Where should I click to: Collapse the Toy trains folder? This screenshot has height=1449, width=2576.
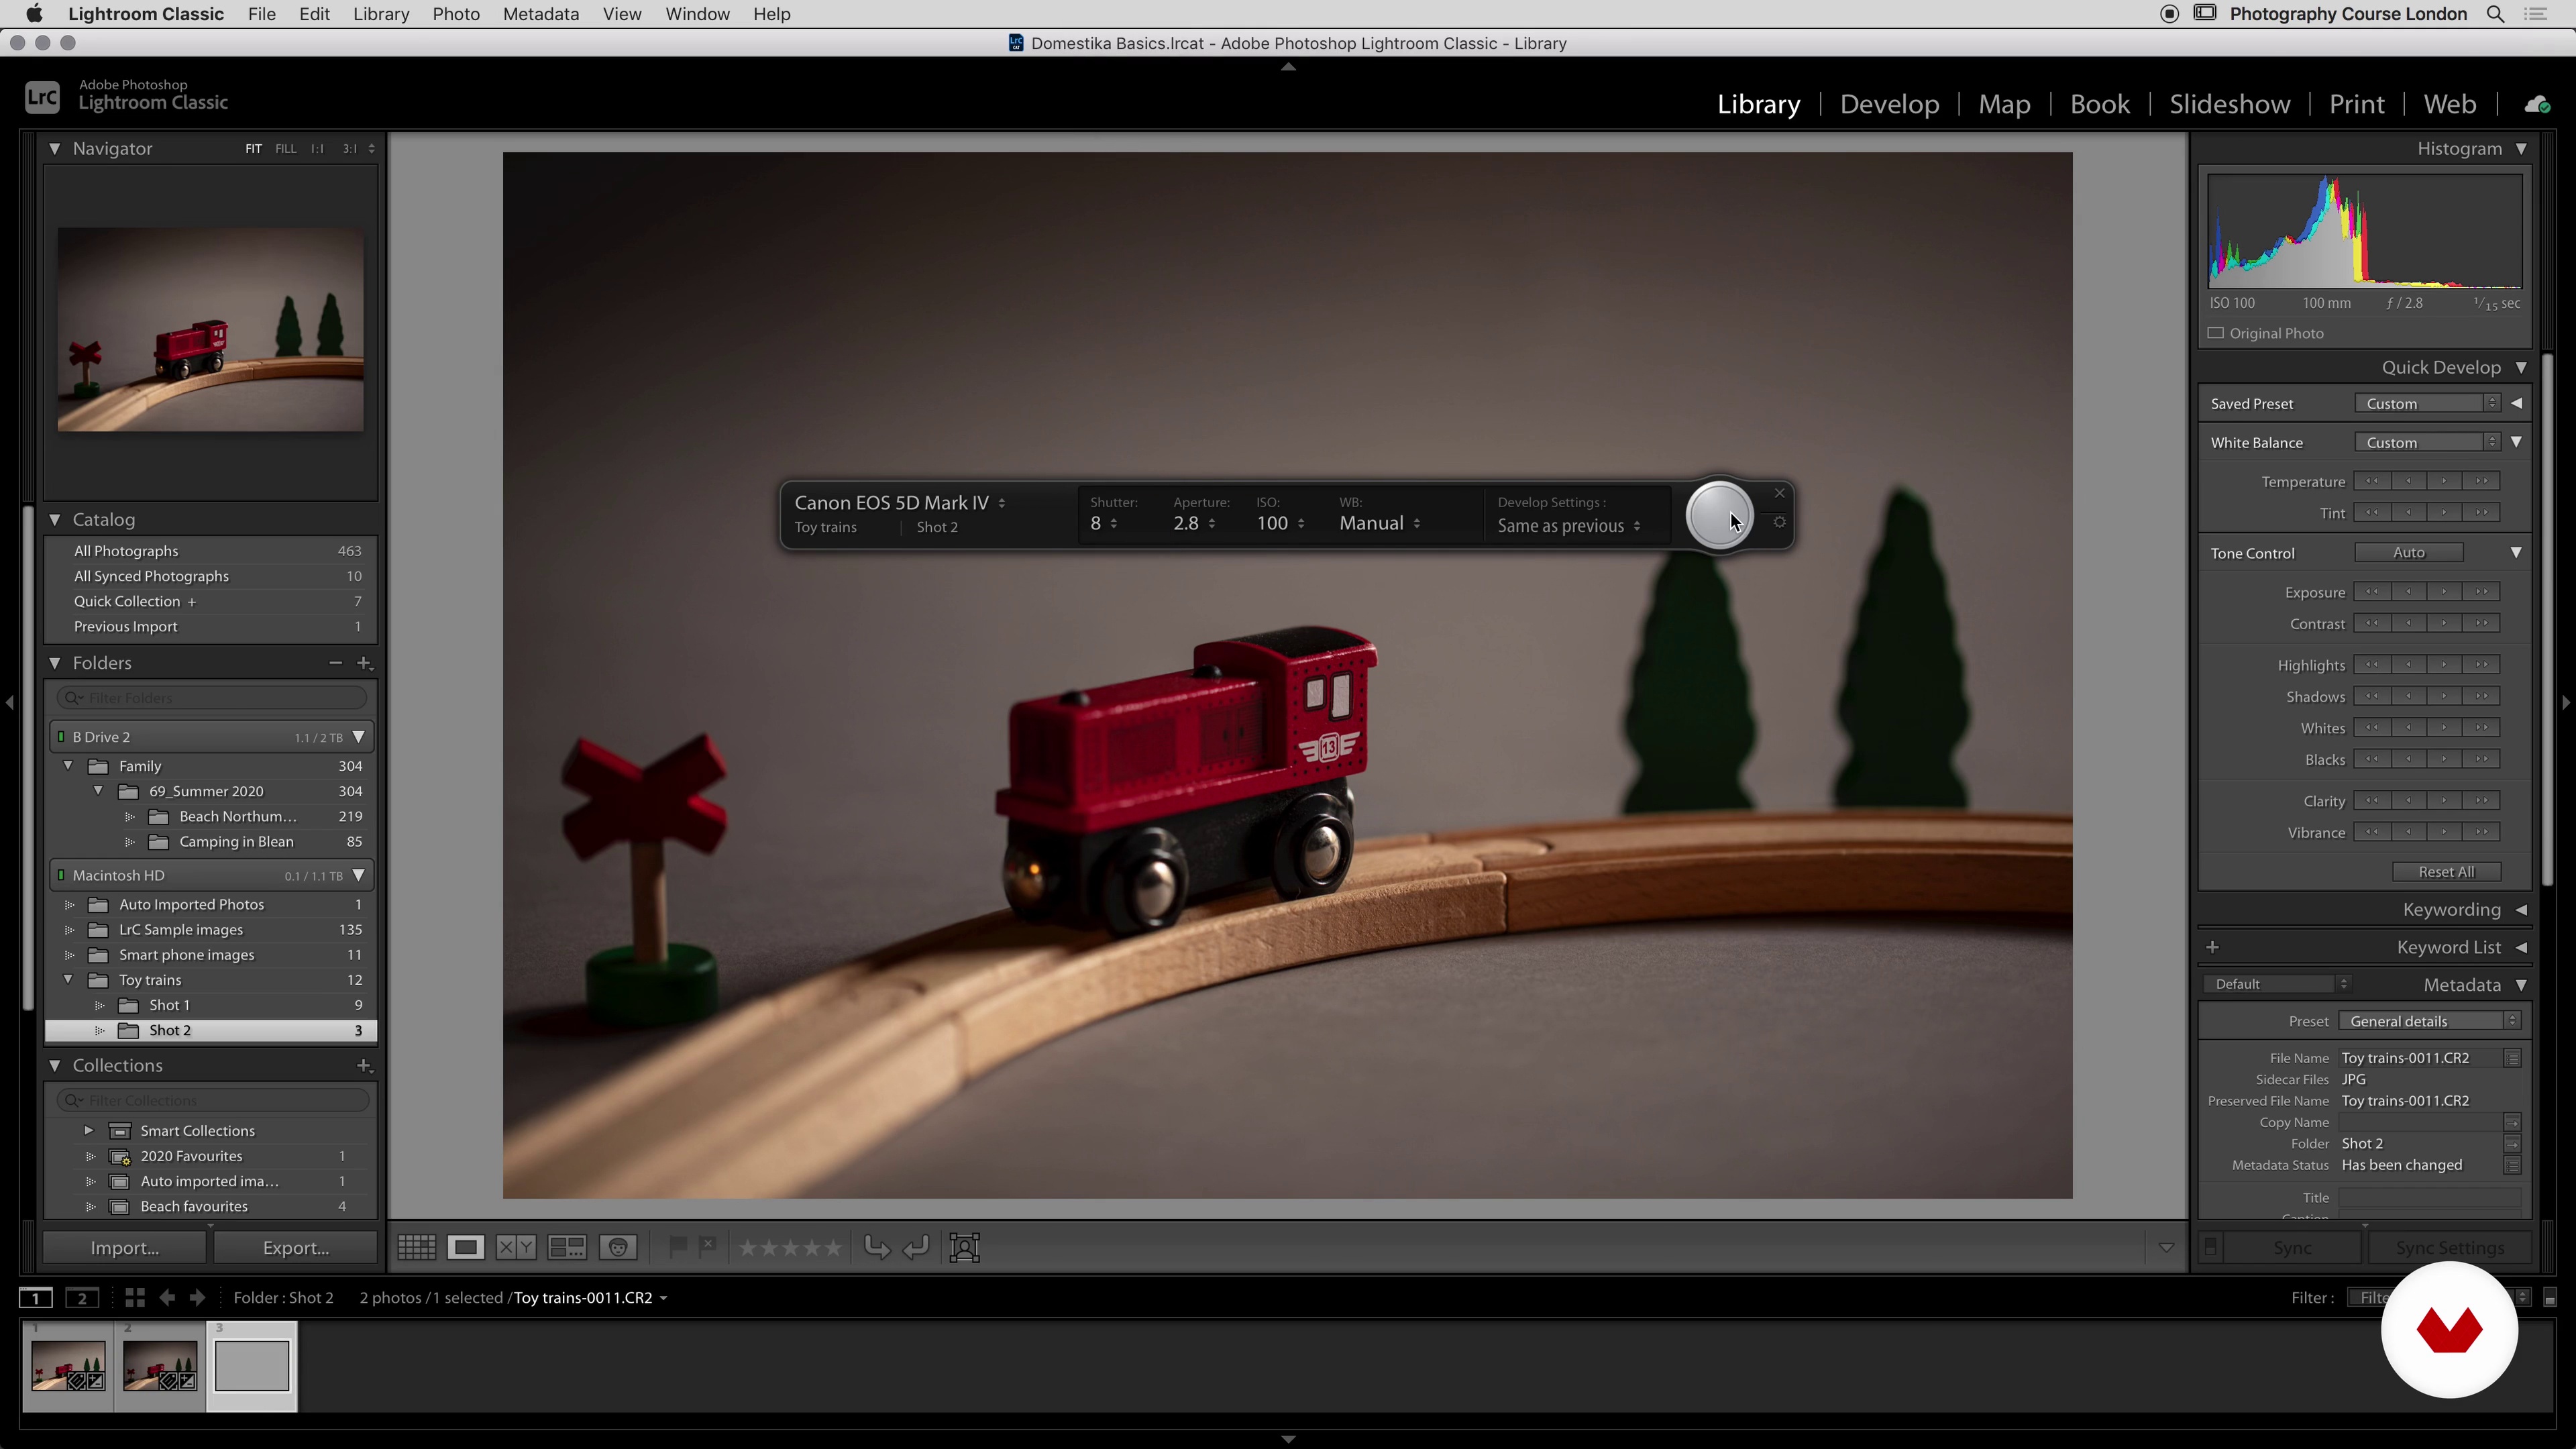pyautogui.click(x=68, y=980)
